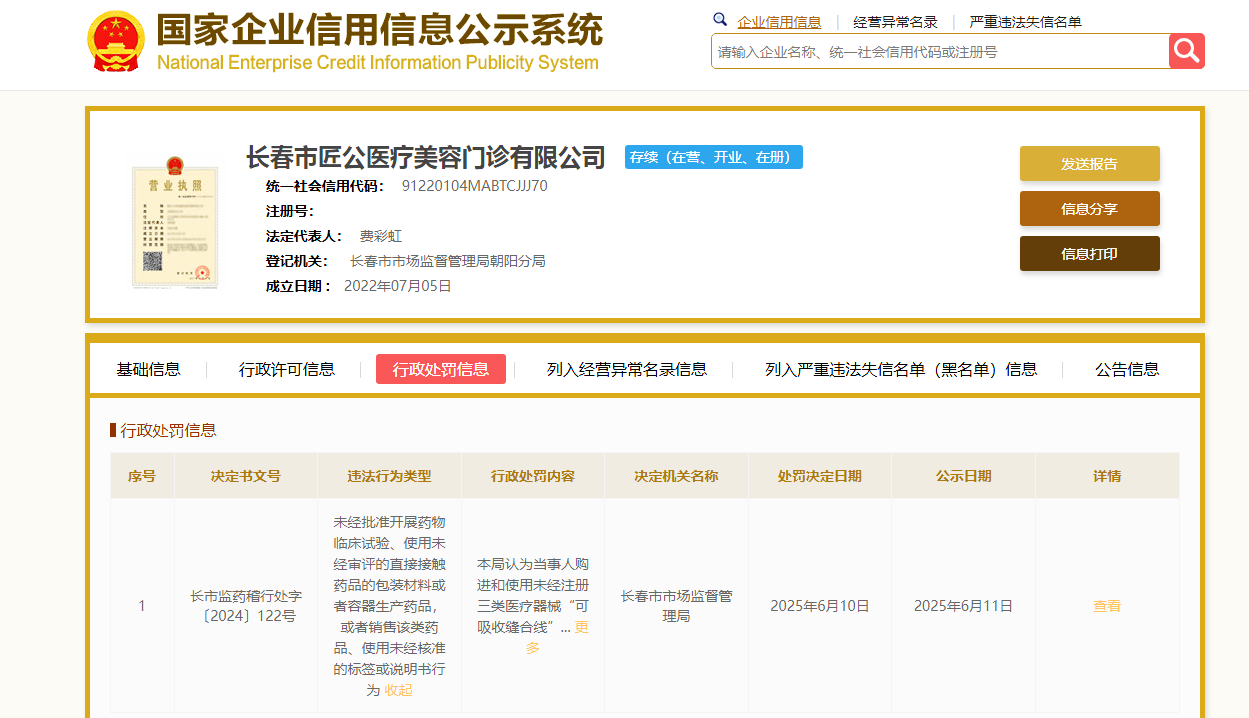Switch to the 基础信息 tab
This screenshot has width=1249, height=718.
tap(148, 369)
